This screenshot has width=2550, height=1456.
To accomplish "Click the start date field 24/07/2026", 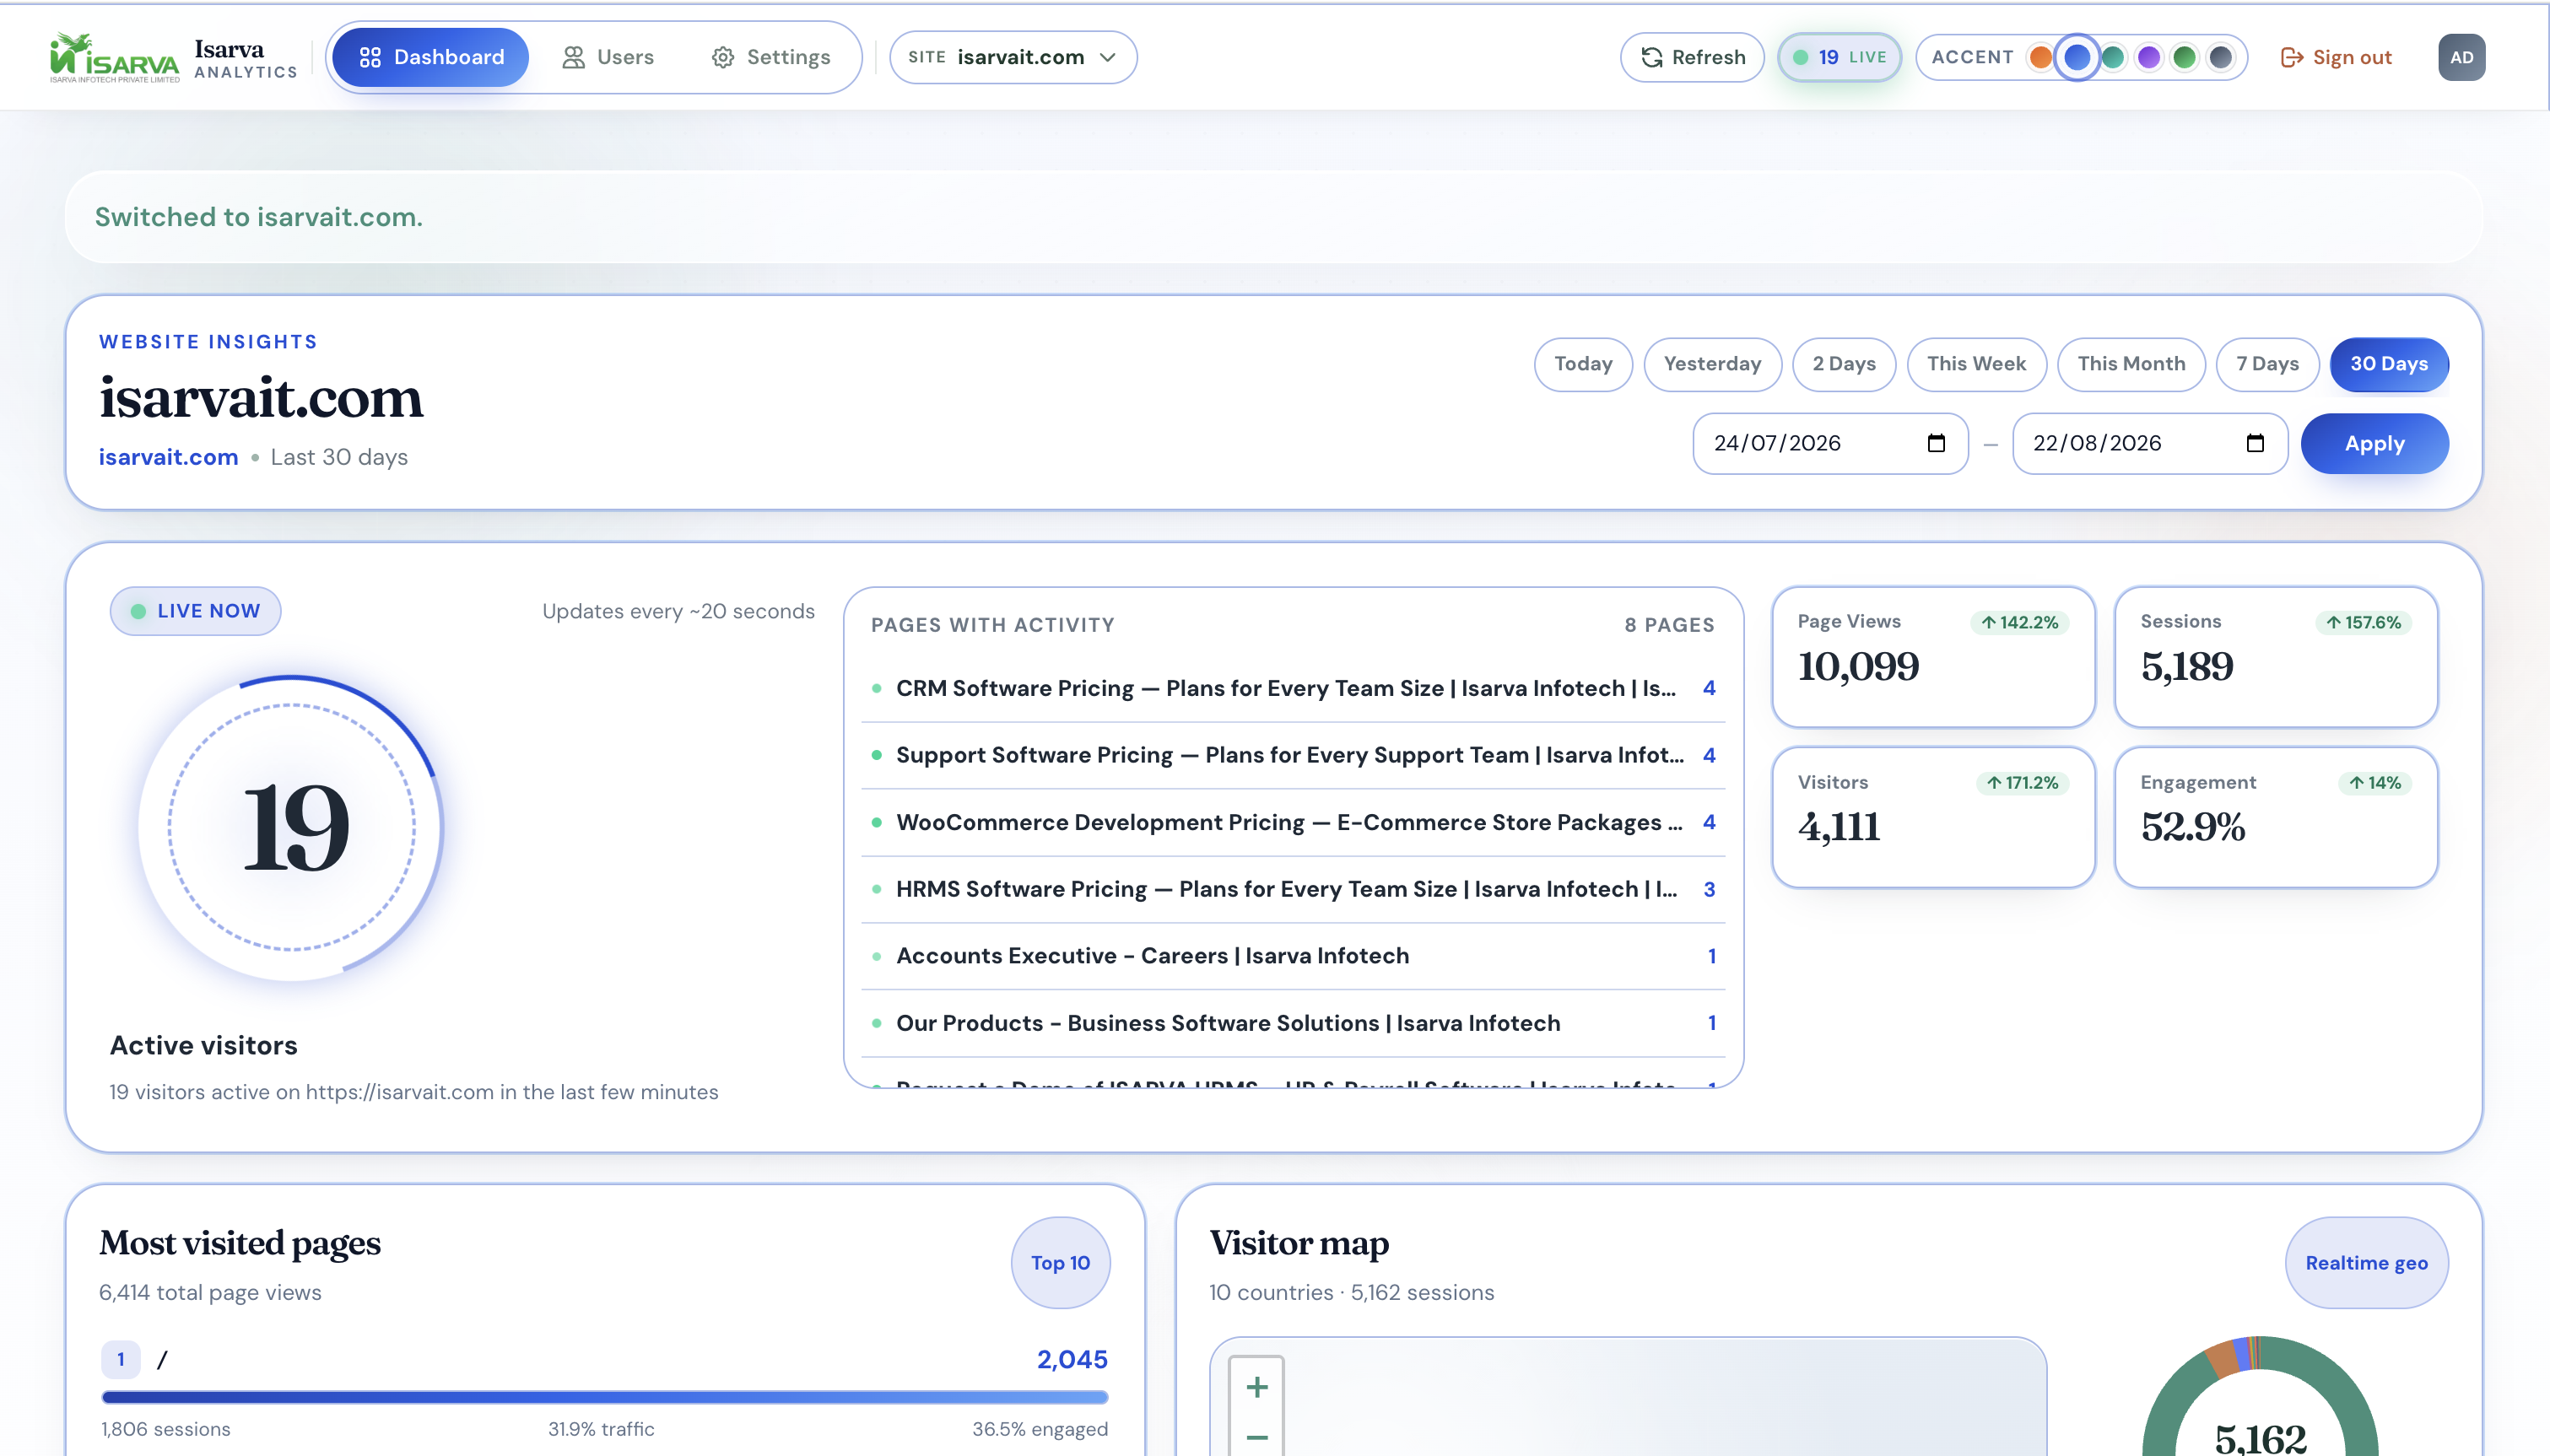I will click(1830, 443).
